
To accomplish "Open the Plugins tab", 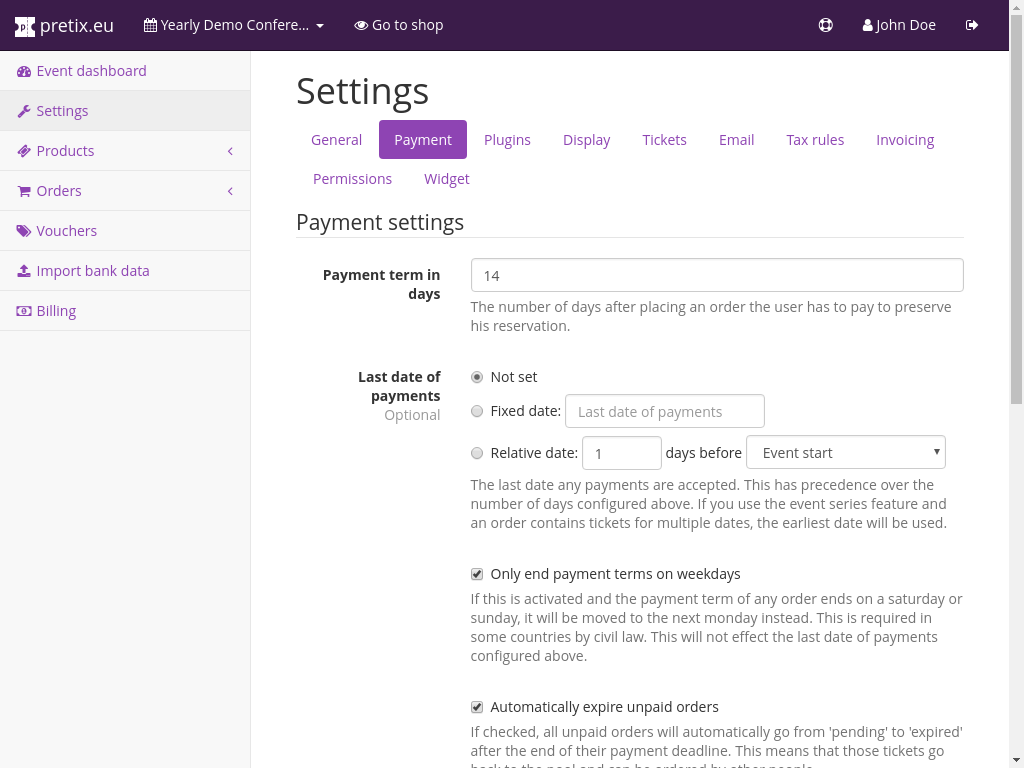I will (x=507, y=140).
